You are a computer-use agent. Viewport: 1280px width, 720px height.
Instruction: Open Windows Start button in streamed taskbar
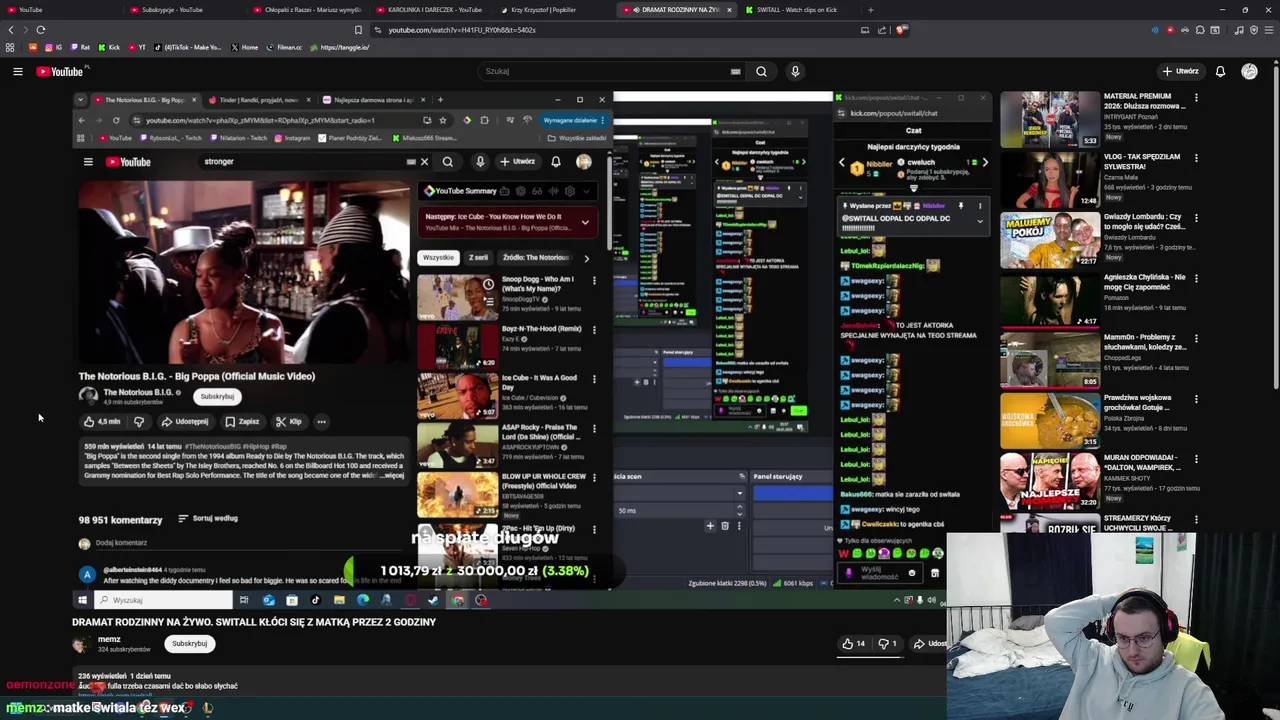[x=82, y=600]
